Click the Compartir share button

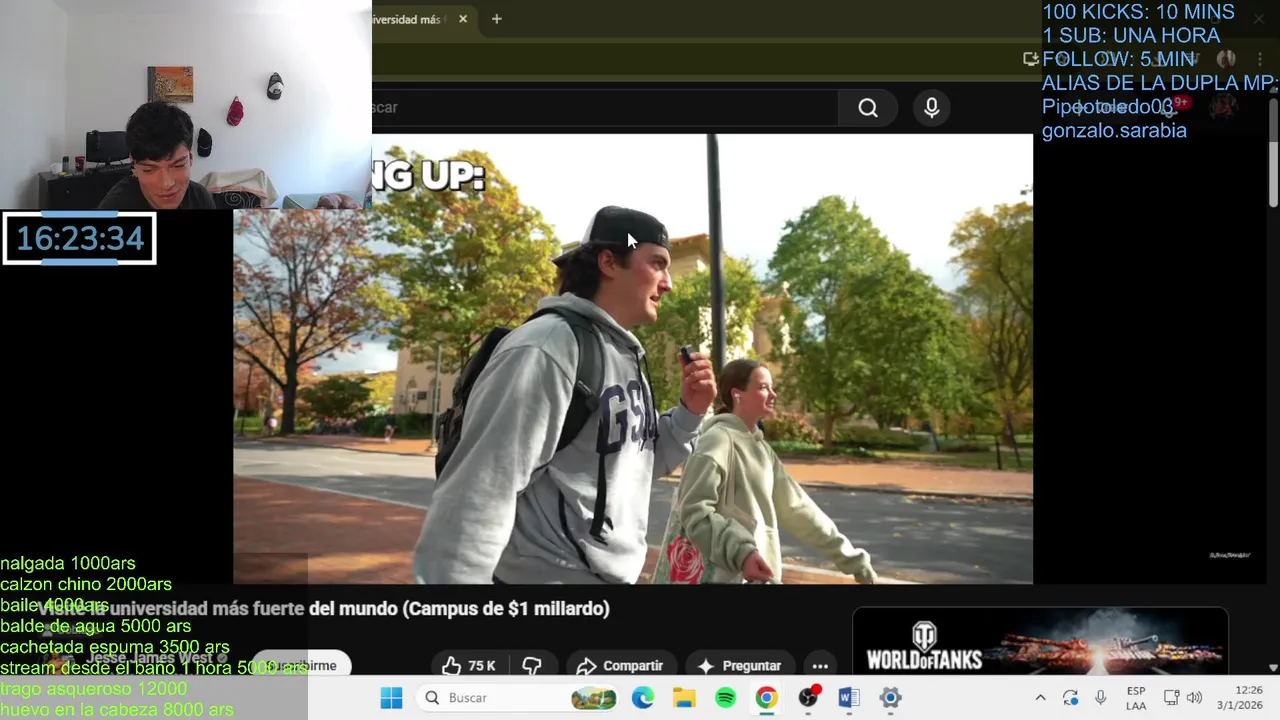coord(620,666)
